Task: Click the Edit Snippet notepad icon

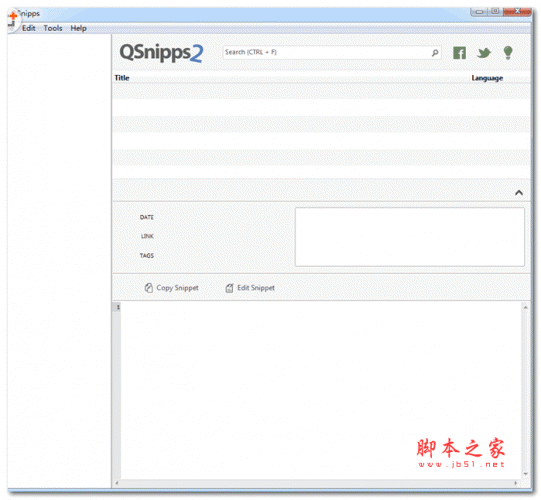Action: 229,288
